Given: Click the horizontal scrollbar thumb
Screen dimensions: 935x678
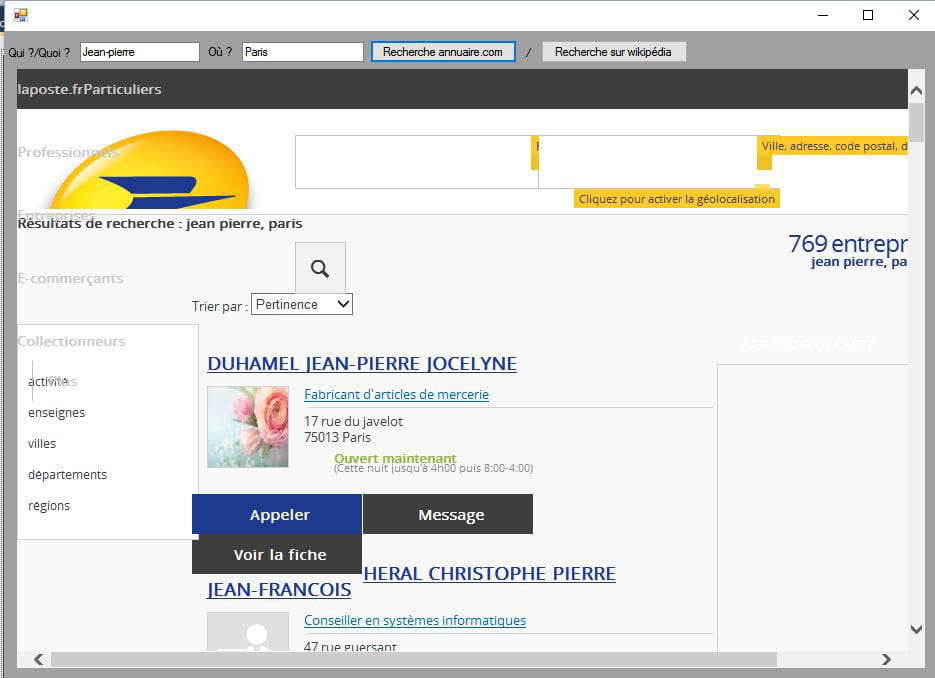Looking at the screenshot, I should 414,659.
